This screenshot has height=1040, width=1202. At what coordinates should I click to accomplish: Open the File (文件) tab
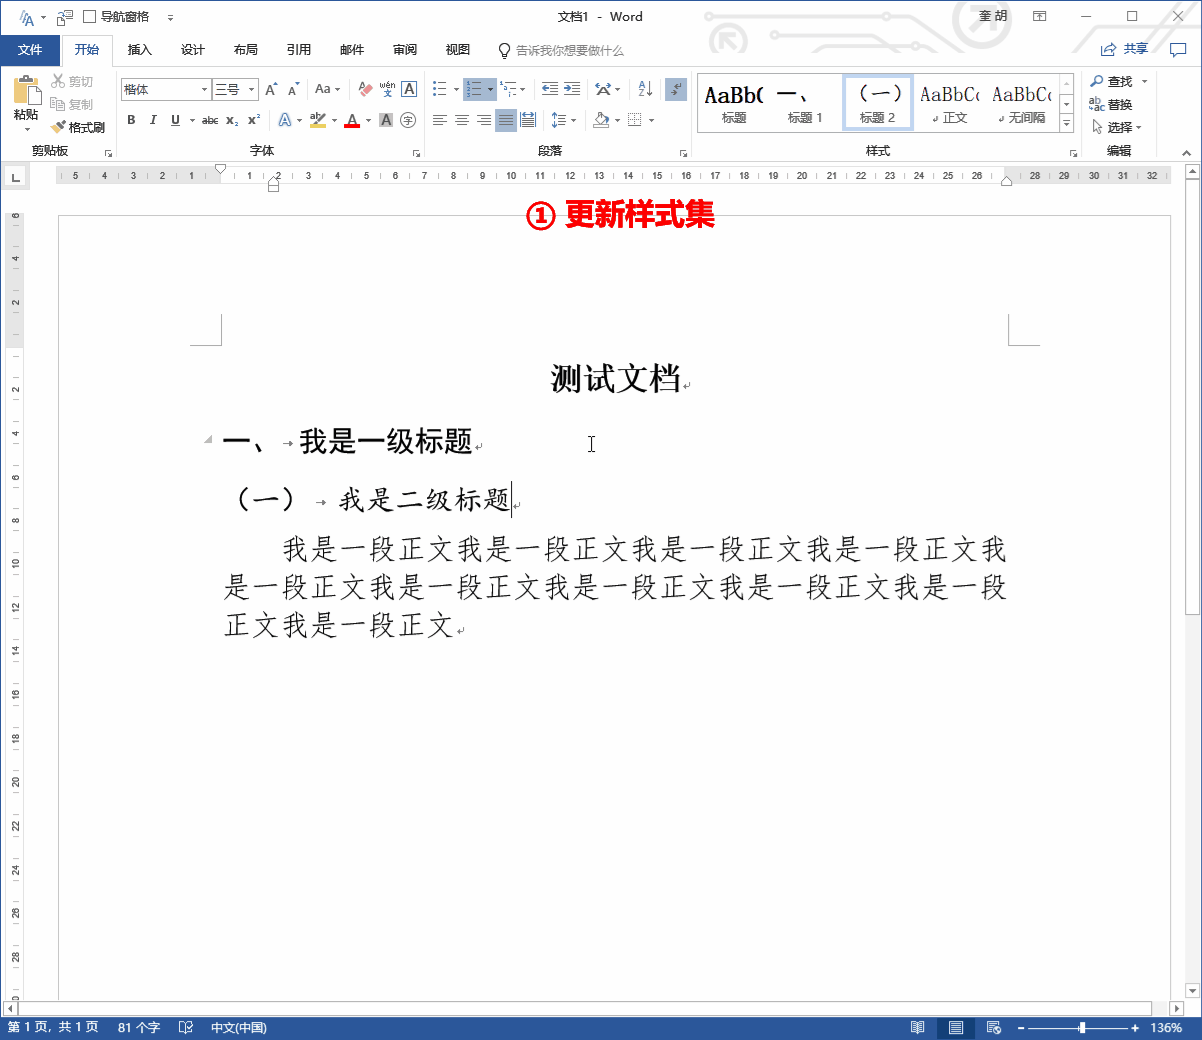click(x=30, y=50)
